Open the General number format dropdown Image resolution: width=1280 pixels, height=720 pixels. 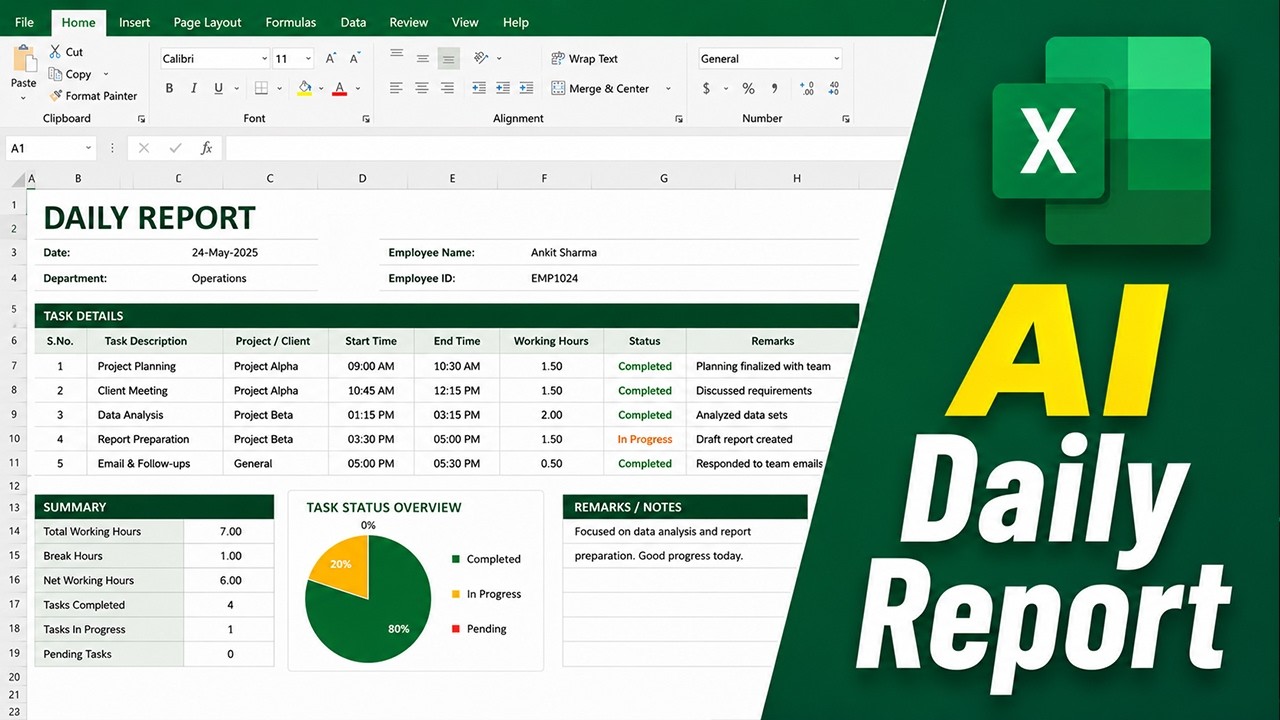pyautogui.click(x=836, y=59)
